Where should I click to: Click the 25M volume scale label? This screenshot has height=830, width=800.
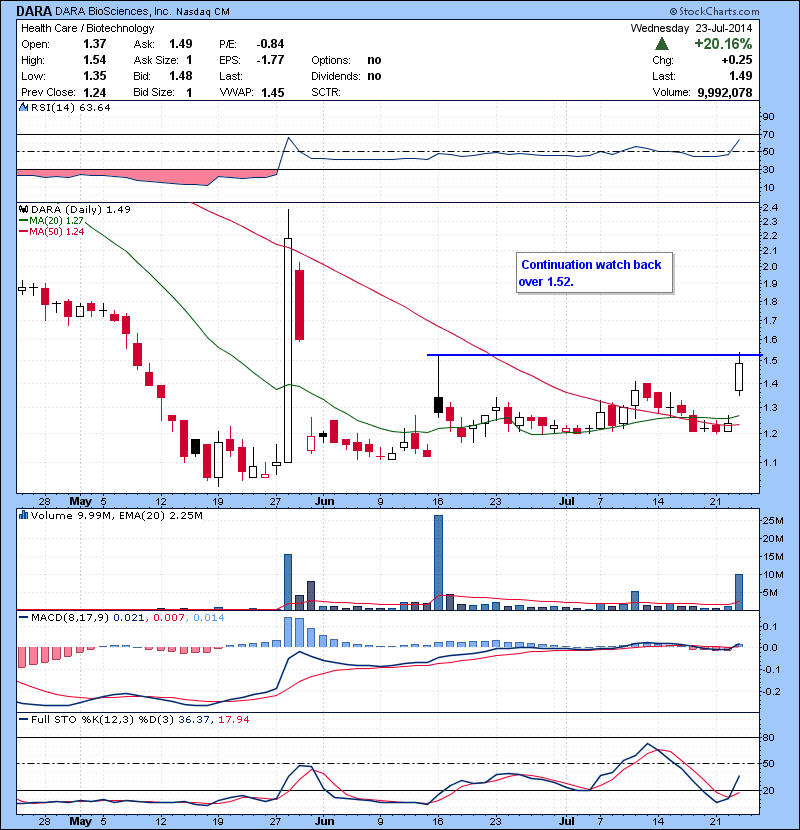tap(773, 521)
